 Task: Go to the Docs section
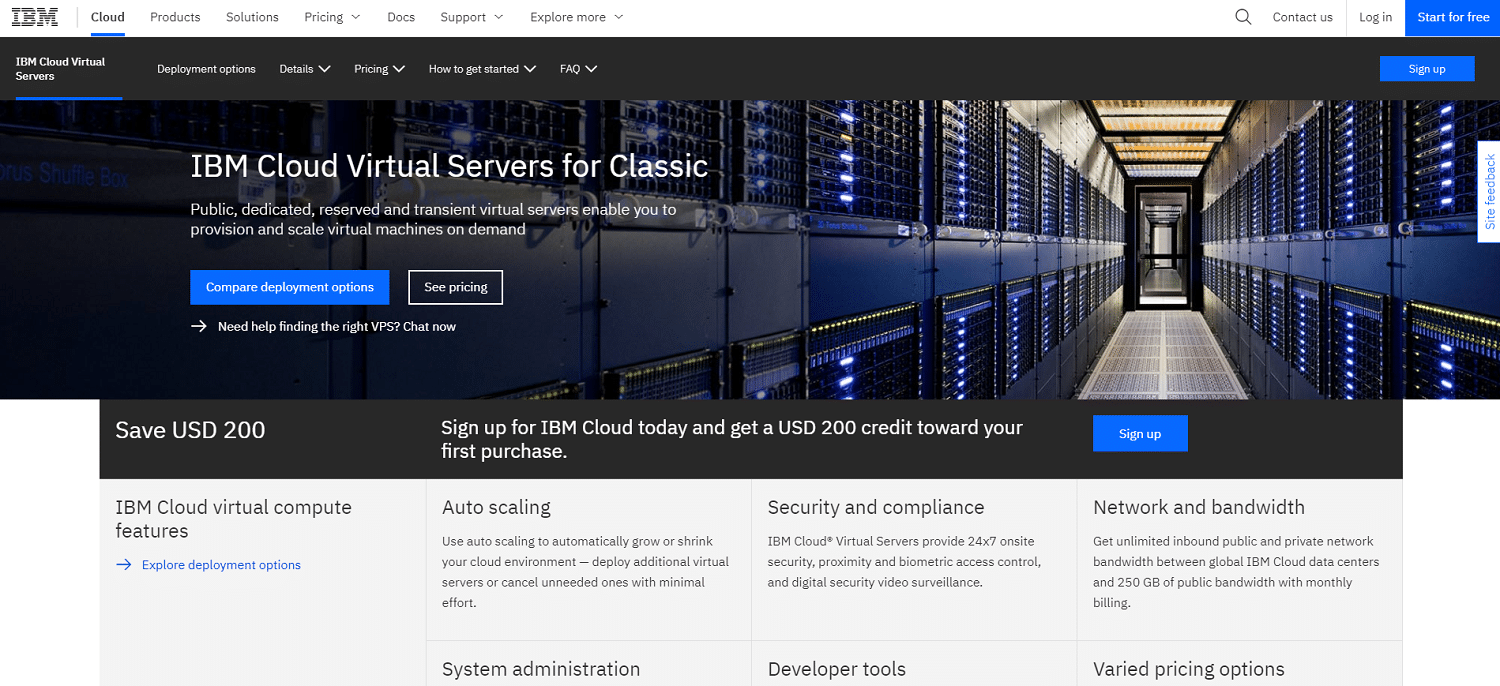pyautogui.click(x=400, y=17)
